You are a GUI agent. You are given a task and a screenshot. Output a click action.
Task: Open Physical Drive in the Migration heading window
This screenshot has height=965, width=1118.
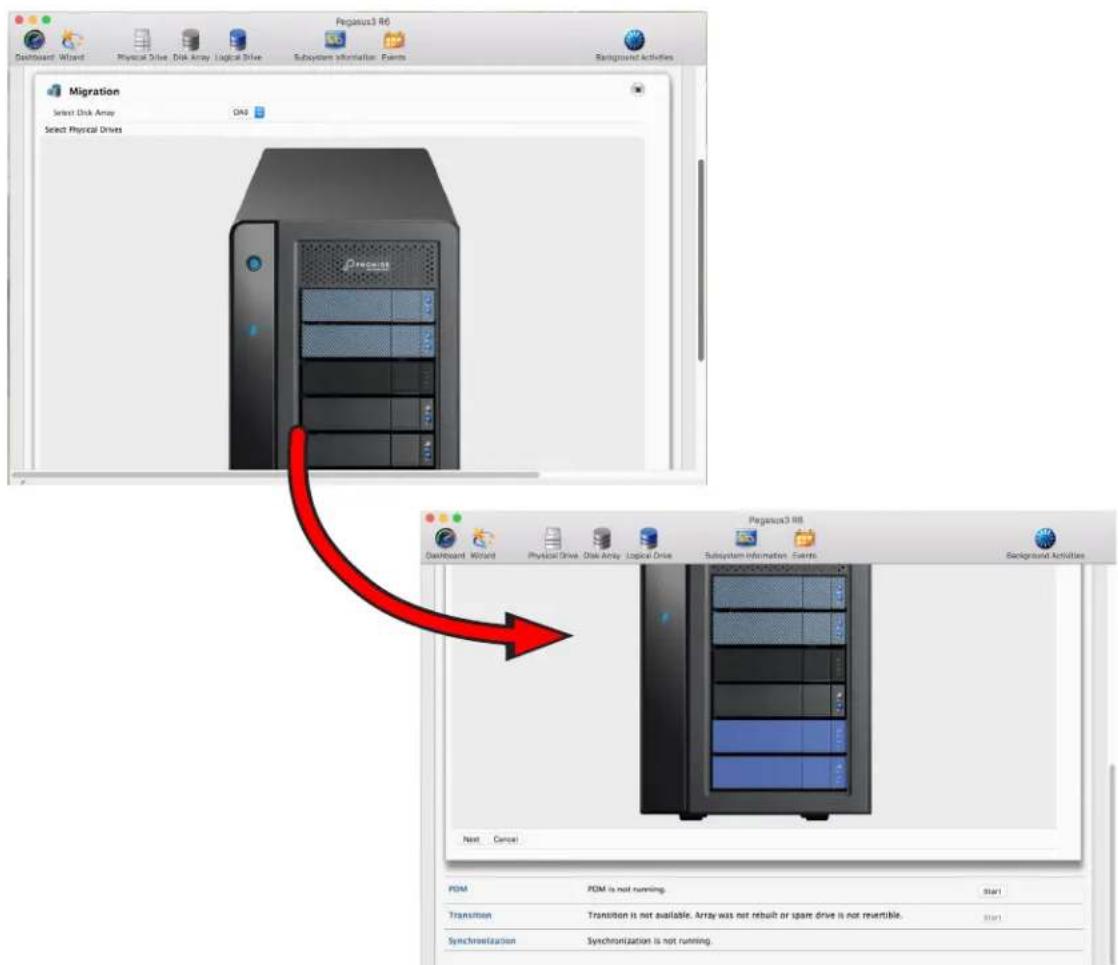point(142,45)
